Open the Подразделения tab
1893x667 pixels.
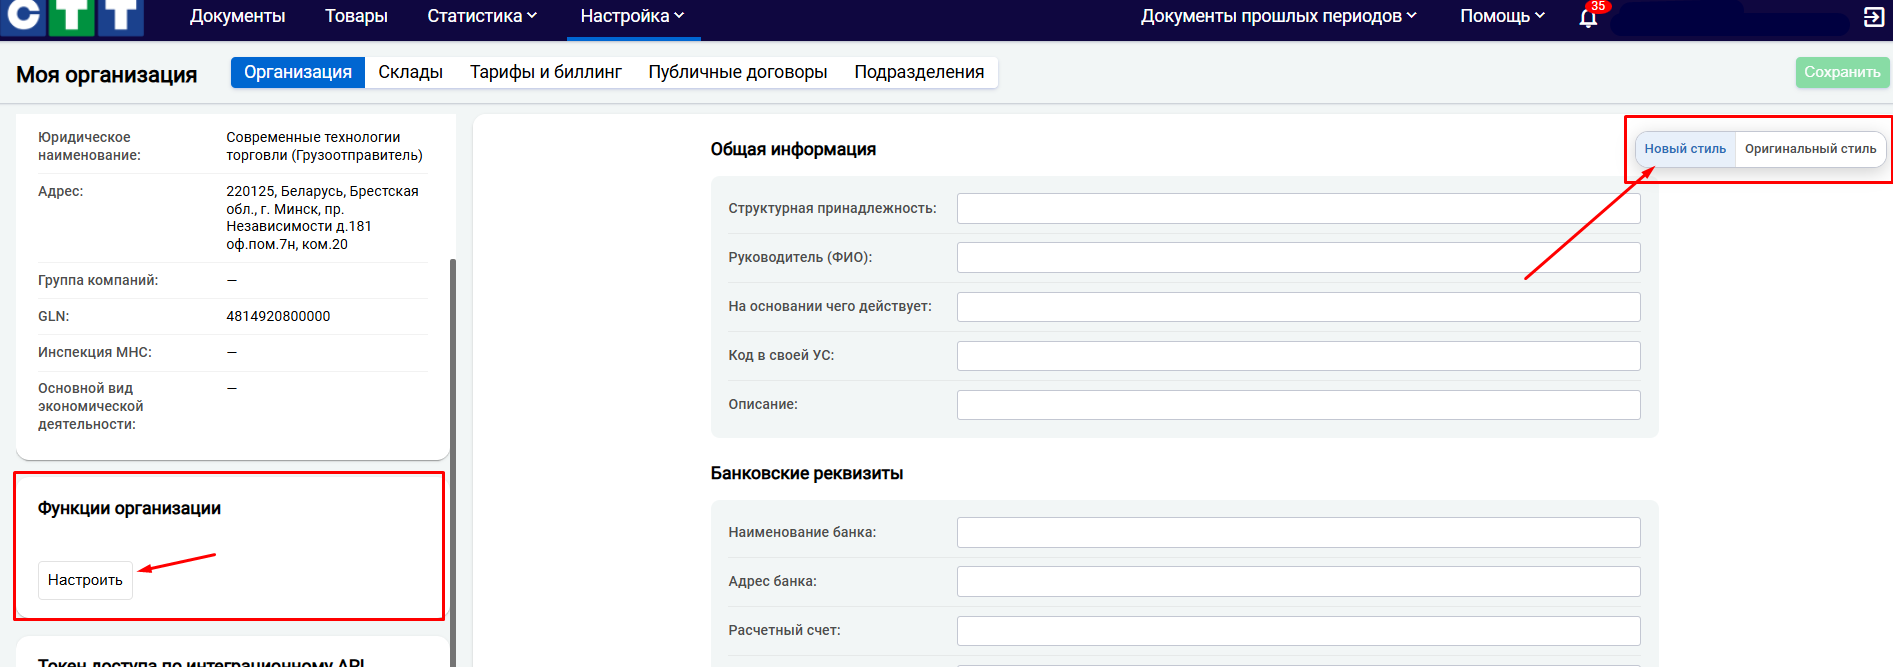click(919, 72)
